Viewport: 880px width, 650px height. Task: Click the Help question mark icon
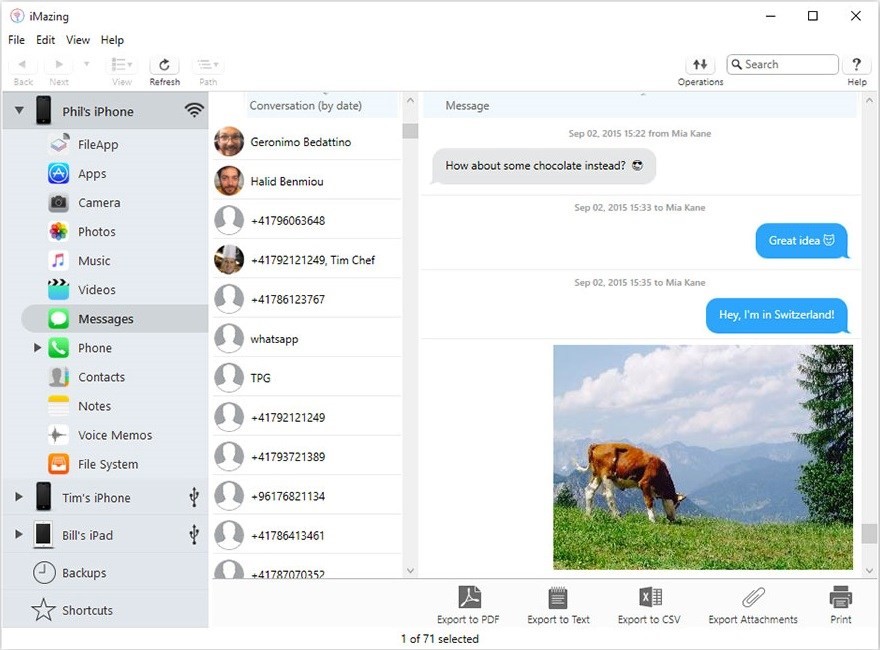tap(856, 65)
